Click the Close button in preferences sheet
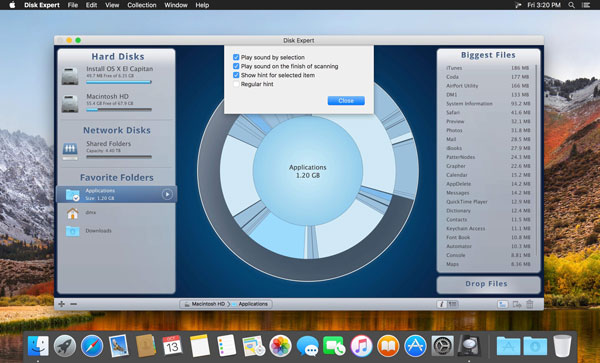This screenshot has width=600, height=363. (x=346, y=101)
